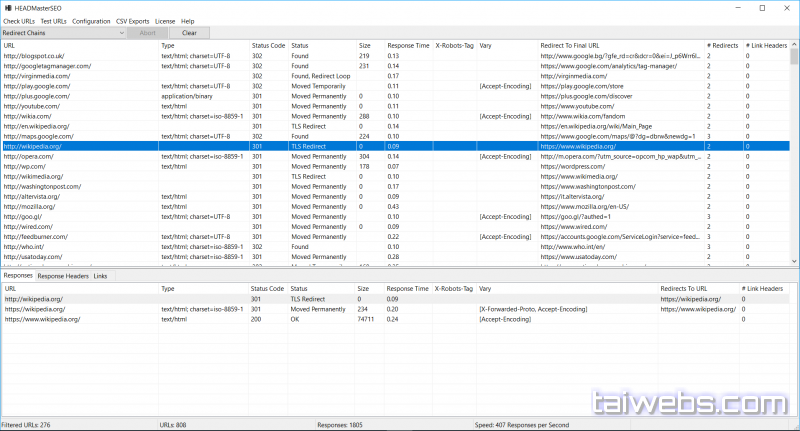Open the License menu
Viewport: 800px width, 431px height.
click(x=166, y=21)
